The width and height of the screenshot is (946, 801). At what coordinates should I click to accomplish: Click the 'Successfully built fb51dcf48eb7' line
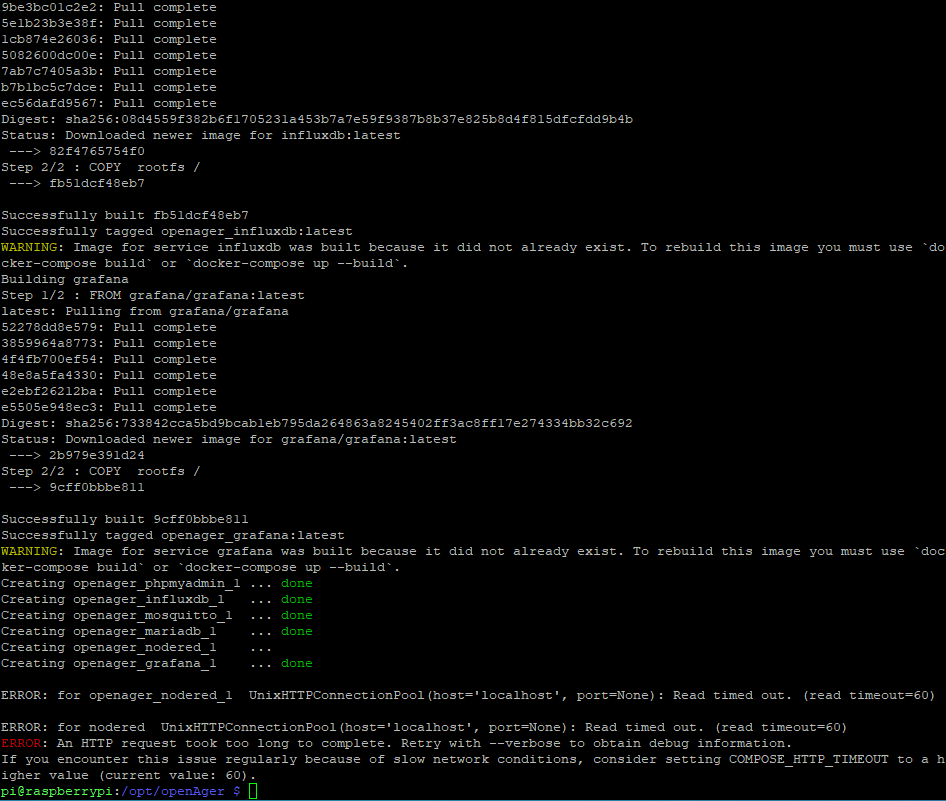pos(125,216)
